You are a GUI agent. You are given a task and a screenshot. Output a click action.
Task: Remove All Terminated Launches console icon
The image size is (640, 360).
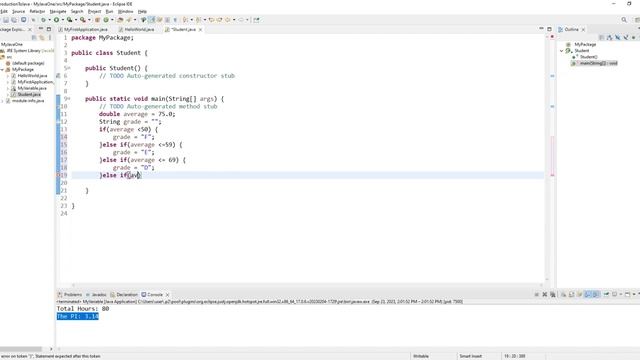pyautogui.click(x=553, y=294)
